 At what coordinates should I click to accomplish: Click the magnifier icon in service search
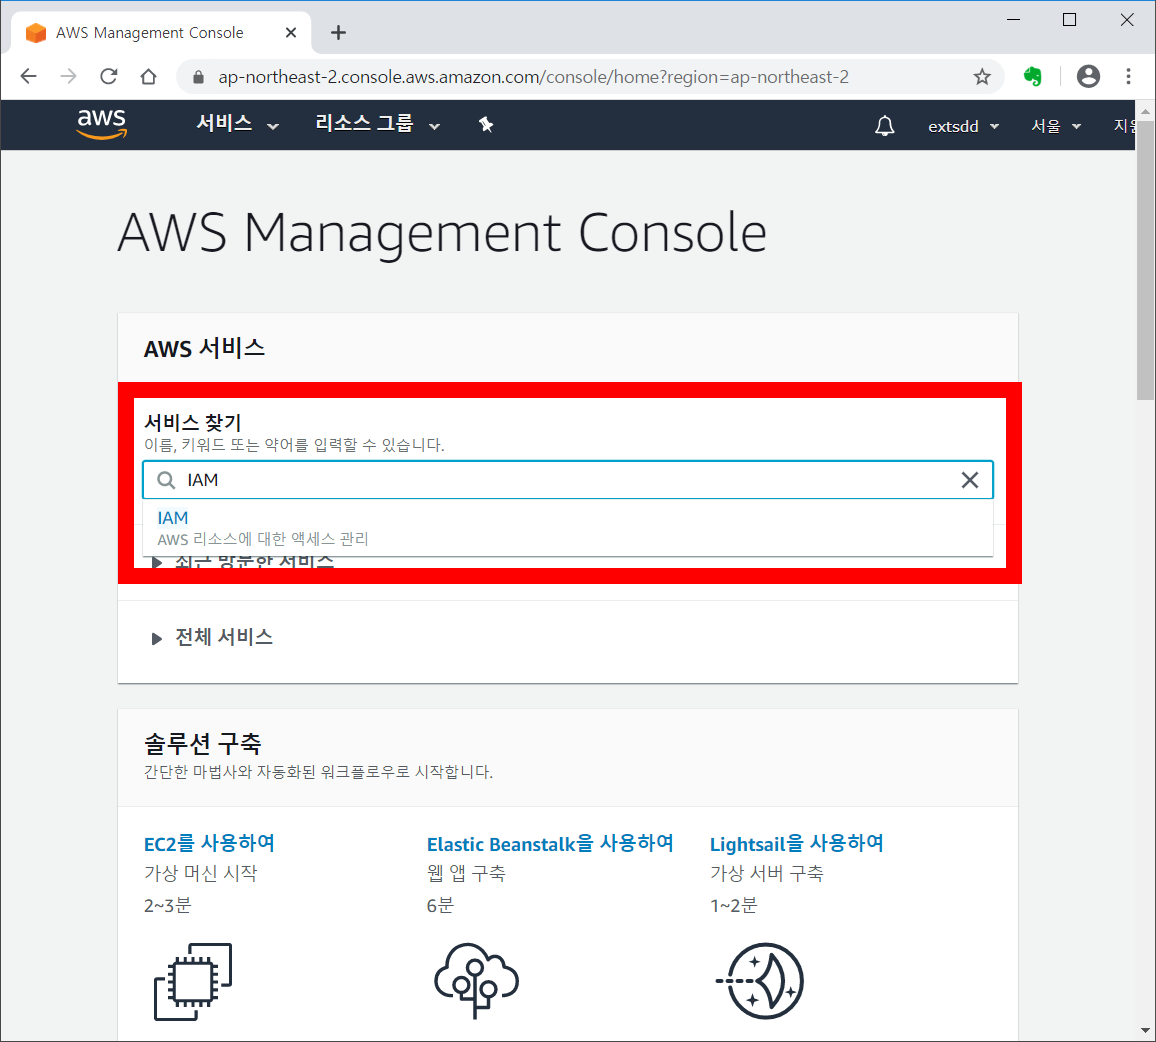pyautogui.click(x=167, y=481)
